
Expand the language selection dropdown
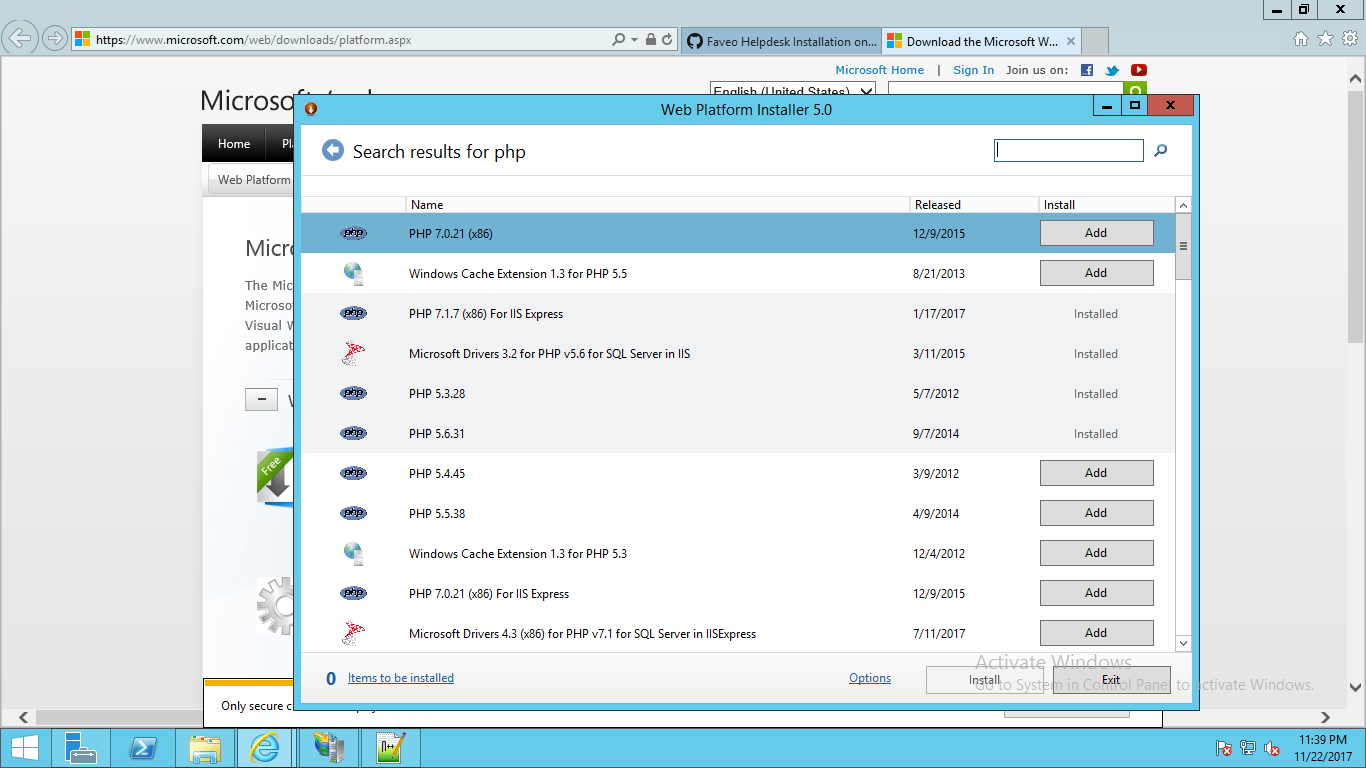[x=867, y=91]
